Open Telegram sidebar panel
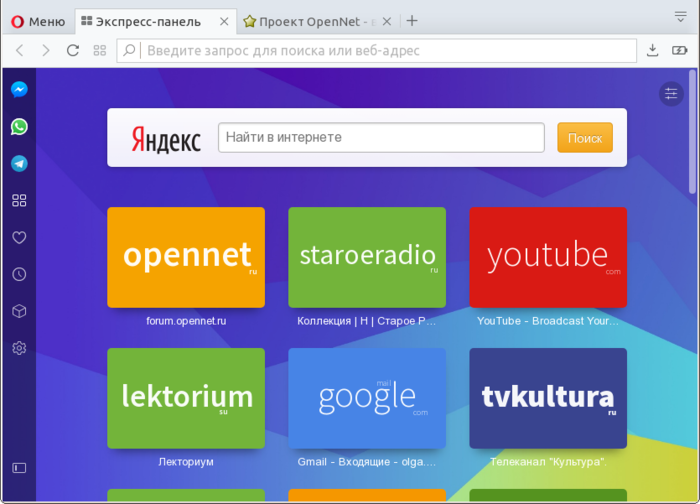The image size is (700, 504). [x=19, y=163]
